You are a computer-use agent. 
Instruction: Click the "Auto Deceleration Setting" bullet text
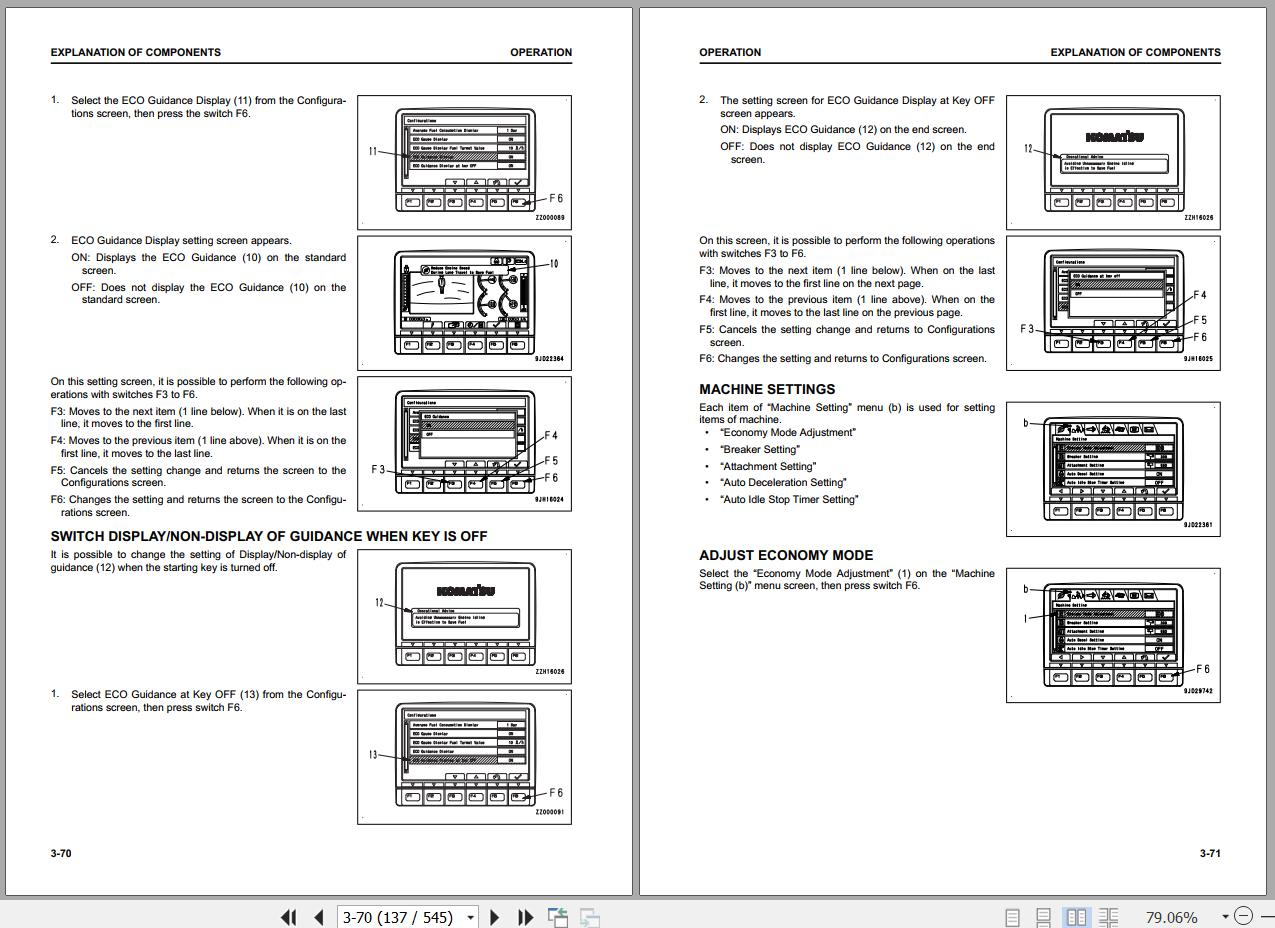coord(783,483)
